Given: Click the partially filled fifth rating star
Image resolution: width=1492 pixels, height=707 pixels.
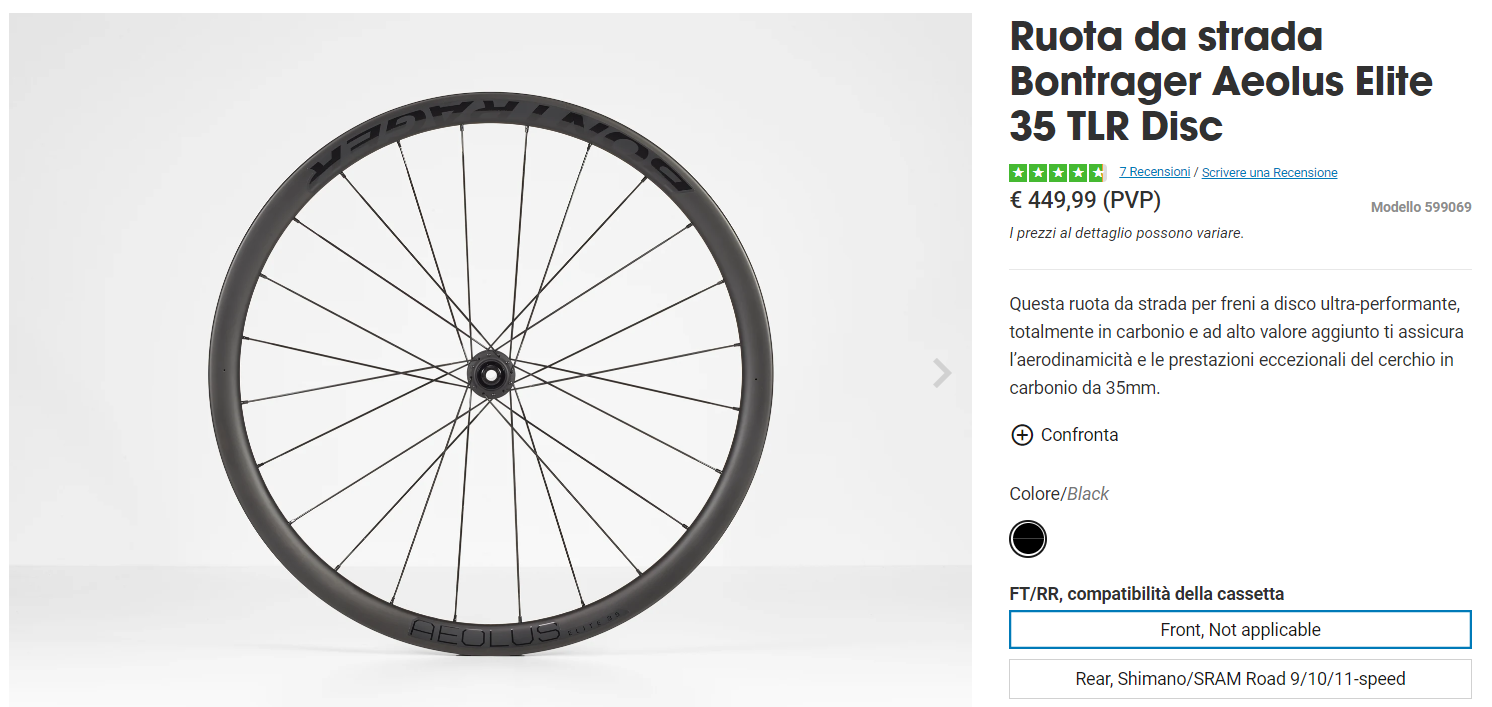Looking at the screenshot, I should pos(1097,172).
